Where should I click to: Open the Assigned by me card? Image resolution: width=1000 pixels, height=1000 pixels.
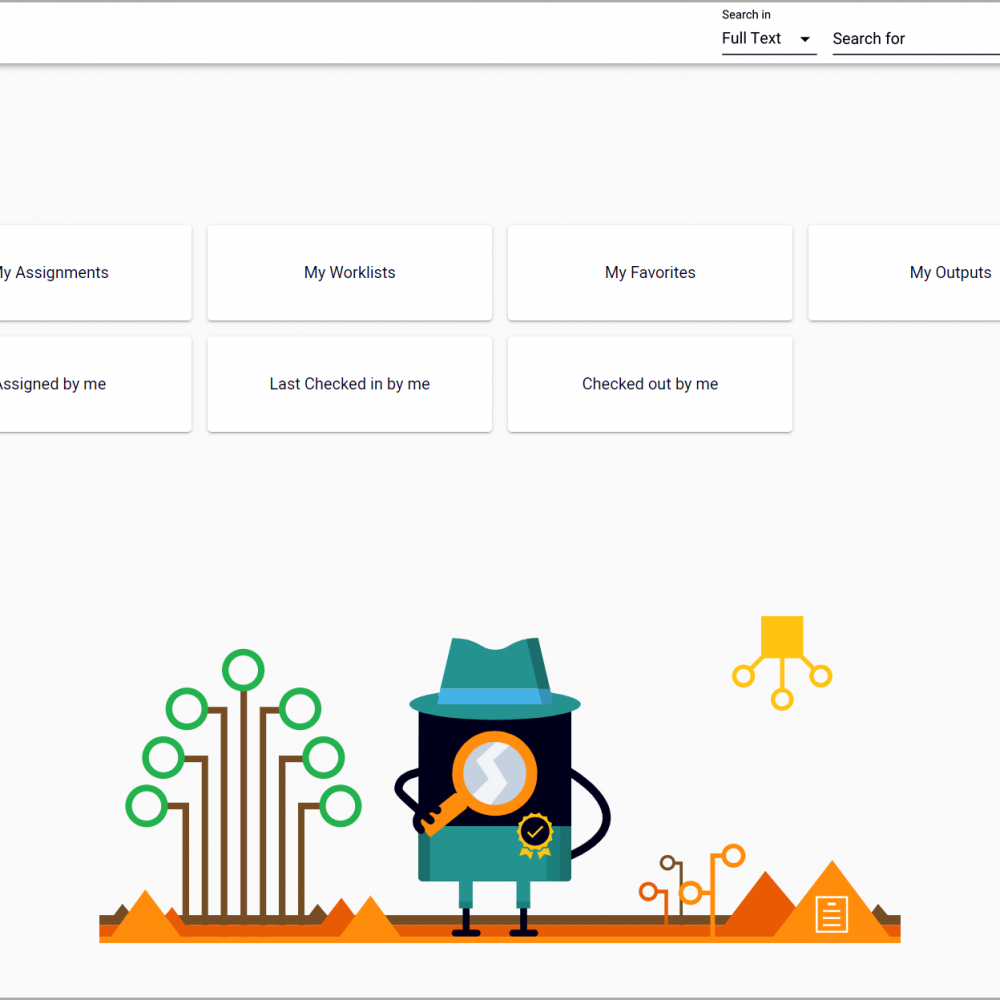[x=94, y=385]
